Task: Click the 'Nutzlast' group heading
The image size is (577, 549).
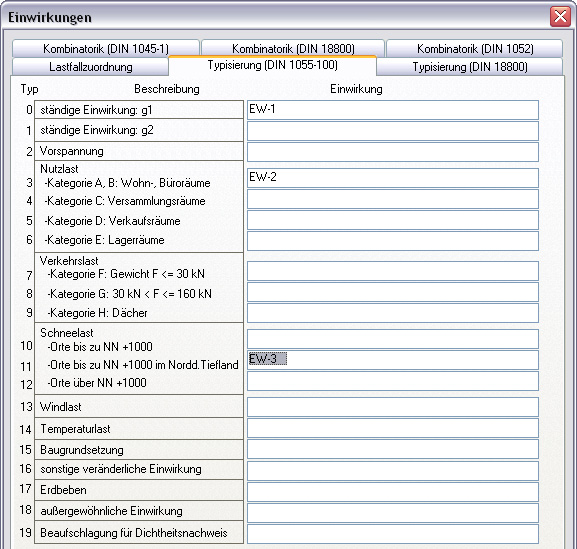Action: point(59,169)
